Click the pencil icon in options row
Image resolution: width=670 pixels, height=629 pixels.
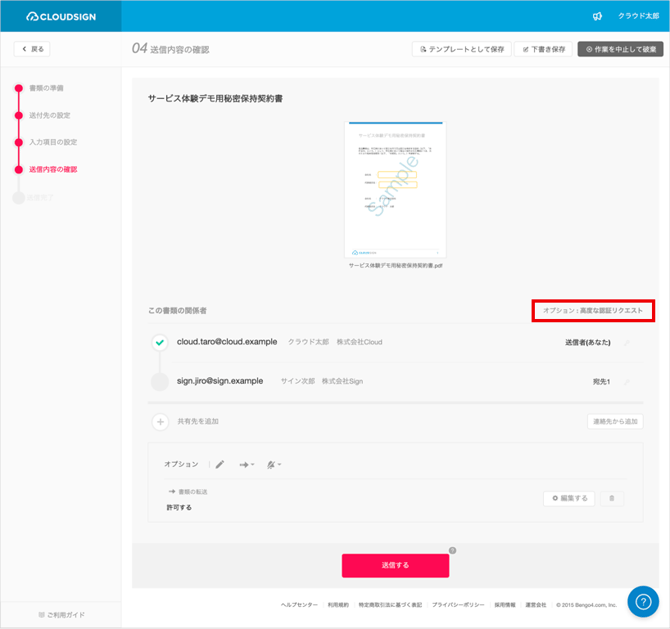point(220,464)
